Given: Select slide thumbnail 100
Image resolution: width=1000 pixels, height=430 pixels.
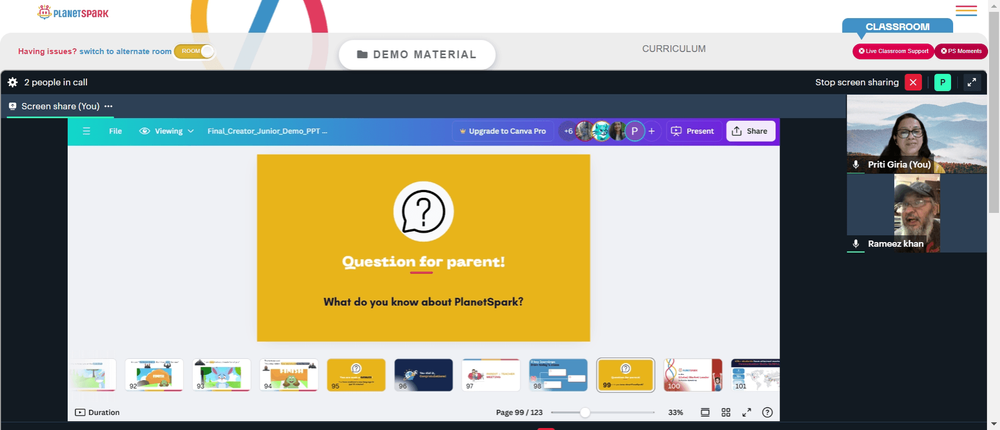Looking at the screenshot, I should tap(693, 375).
